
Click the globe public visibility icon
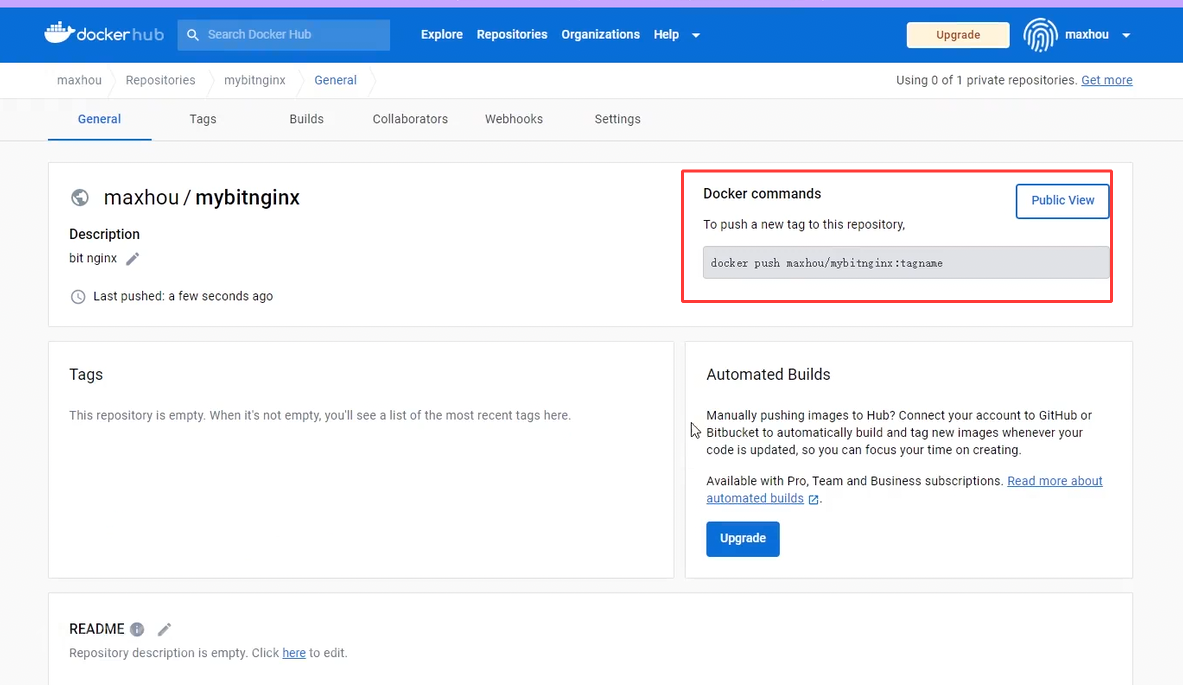80,198
